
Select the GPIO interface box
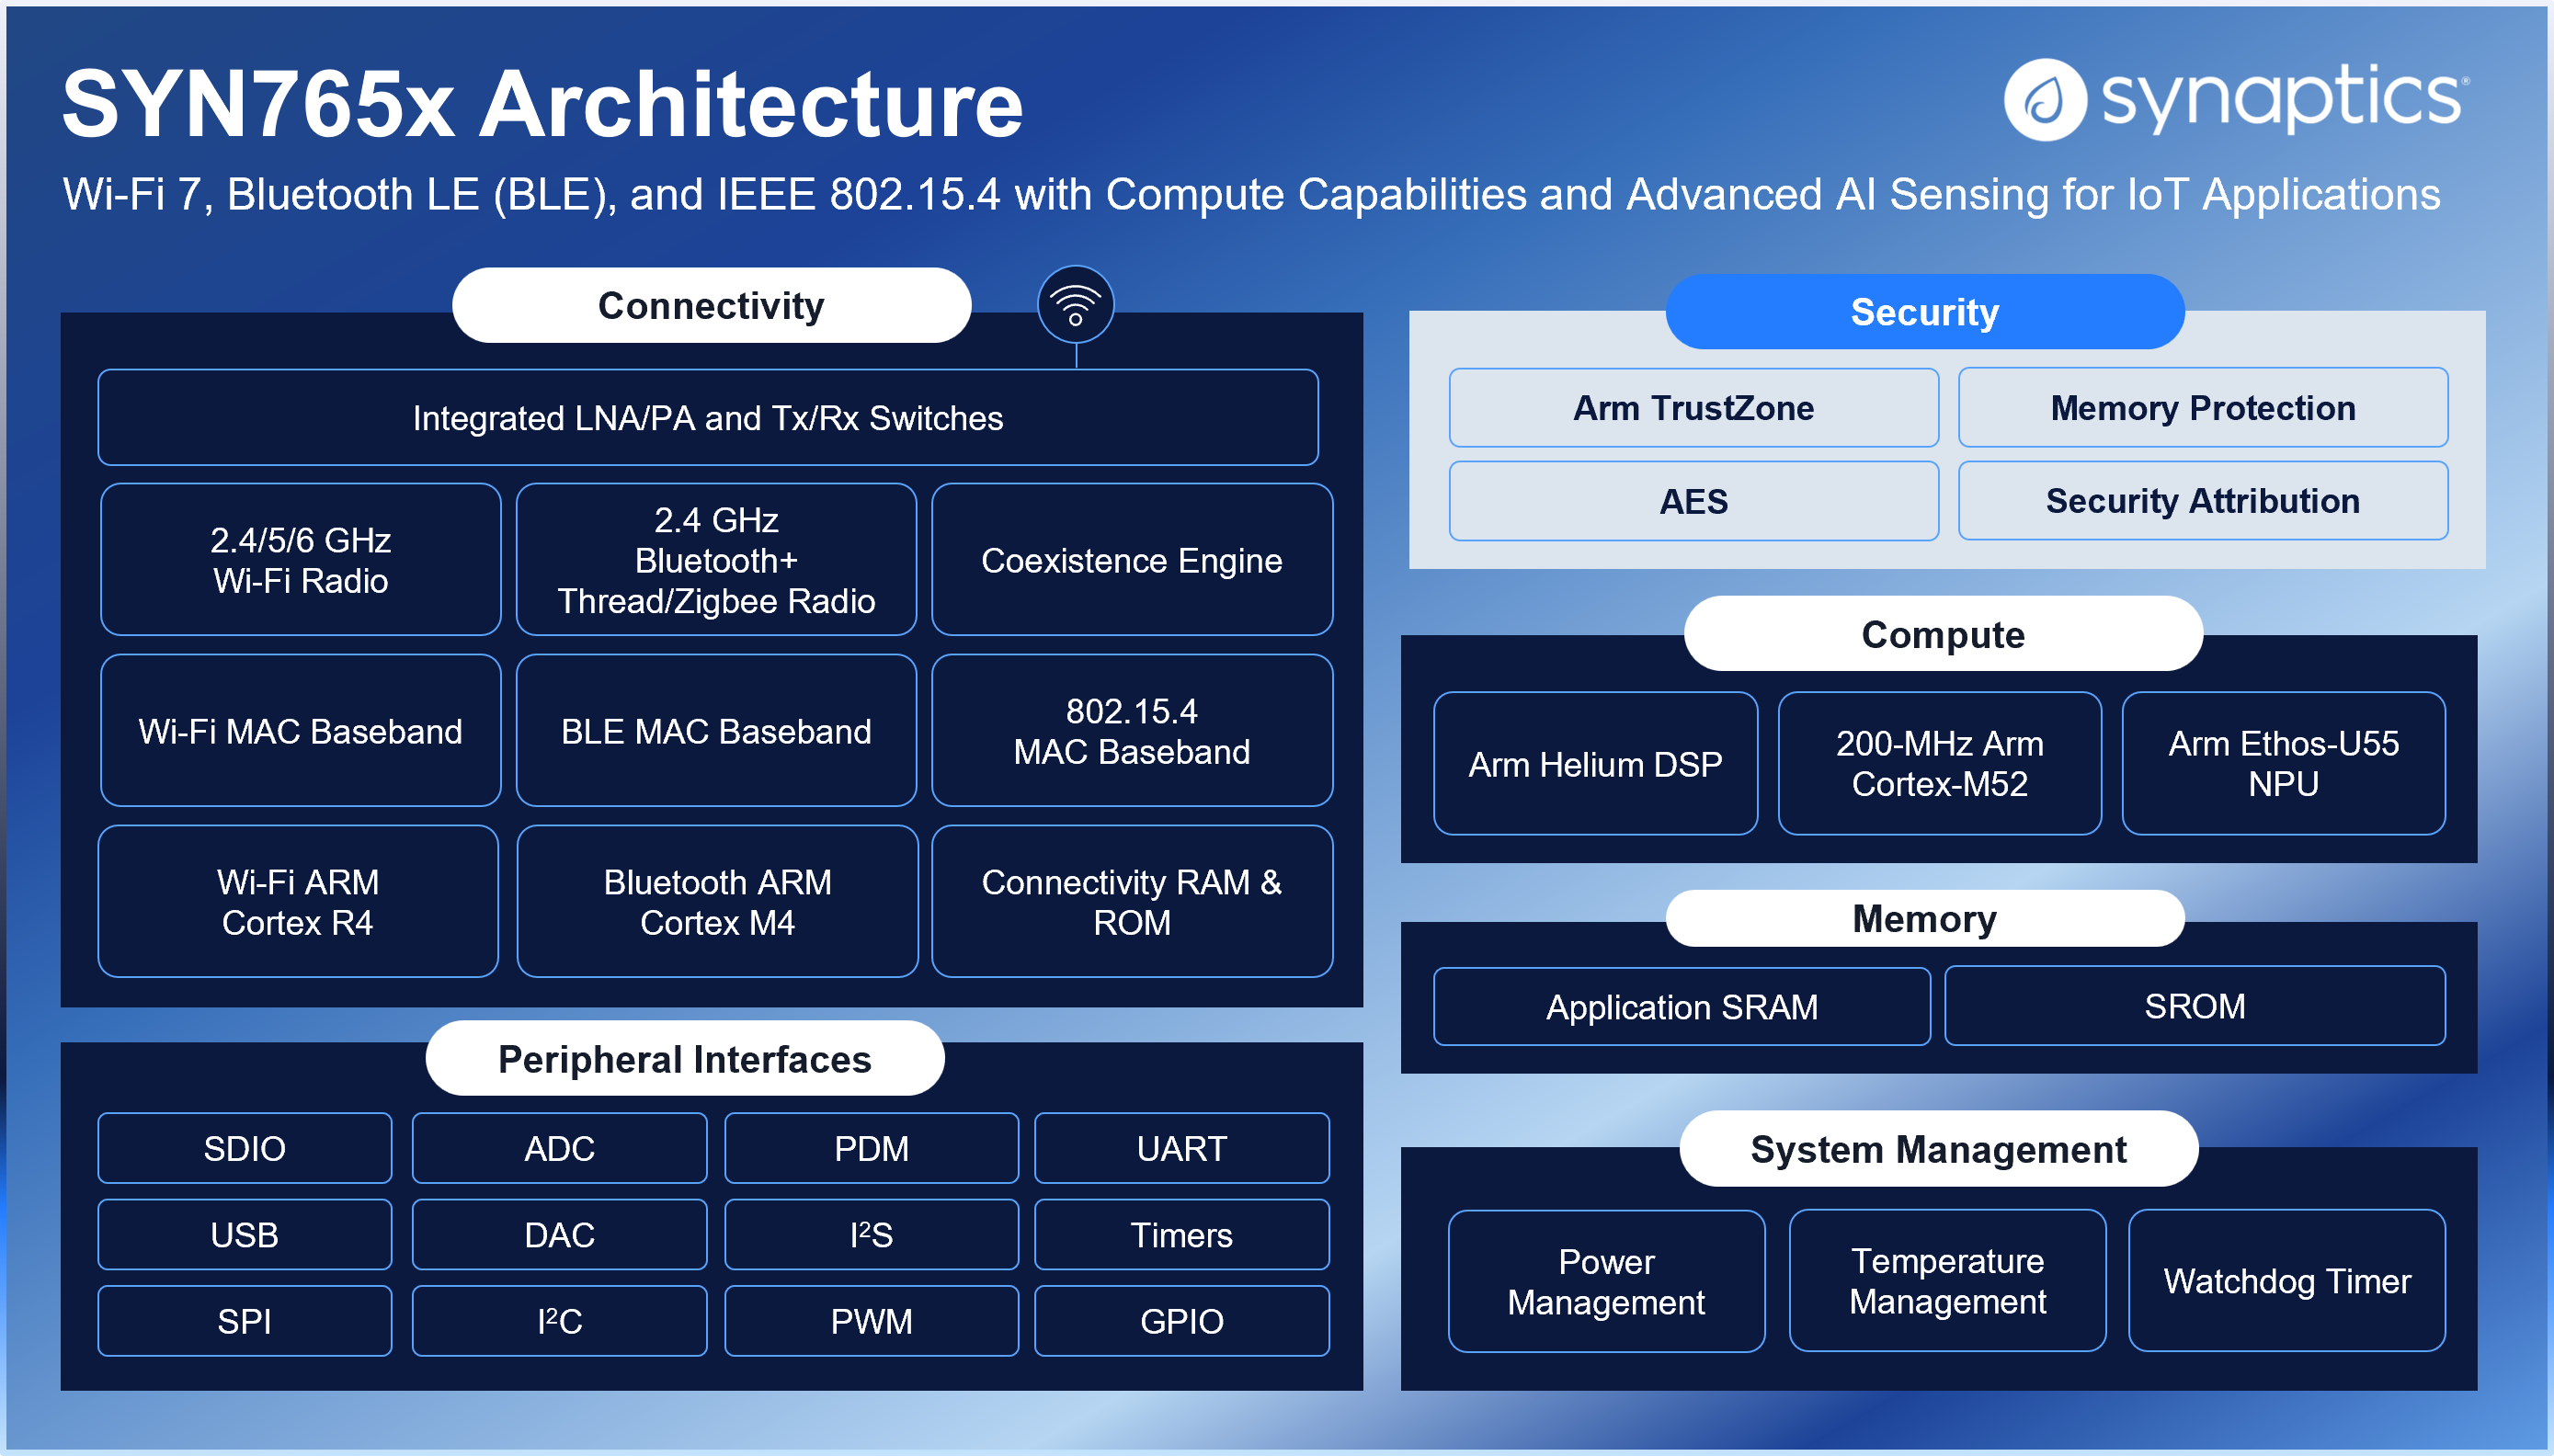point(1181,1321)
